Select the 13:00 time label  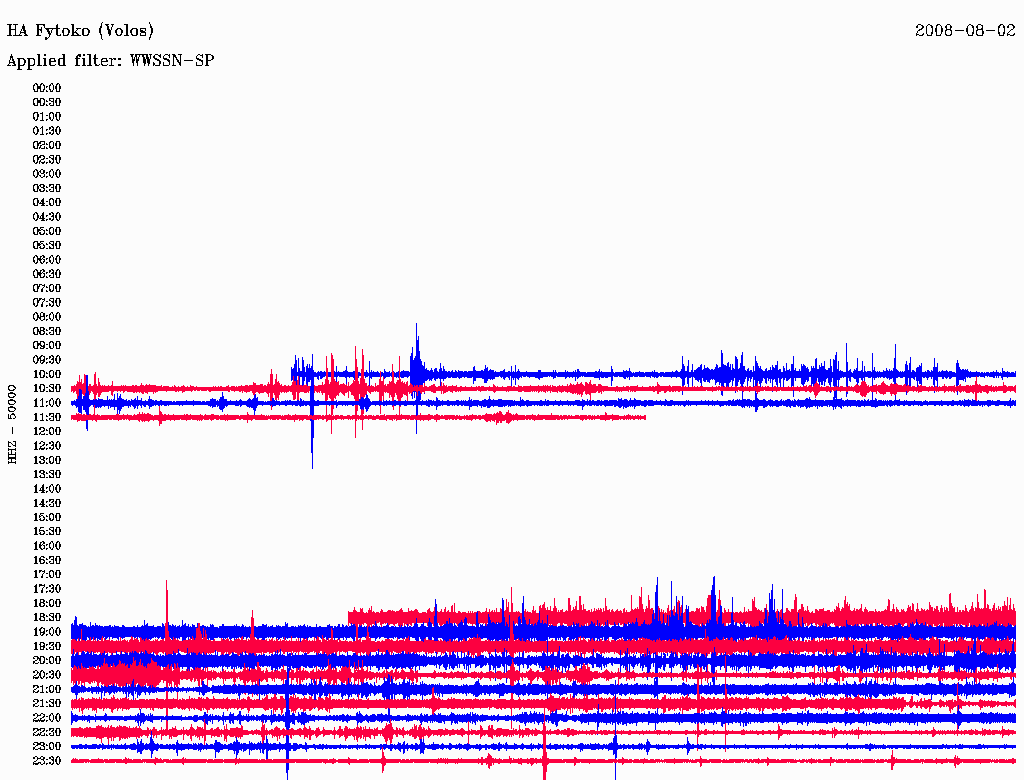tap(47, 460)
